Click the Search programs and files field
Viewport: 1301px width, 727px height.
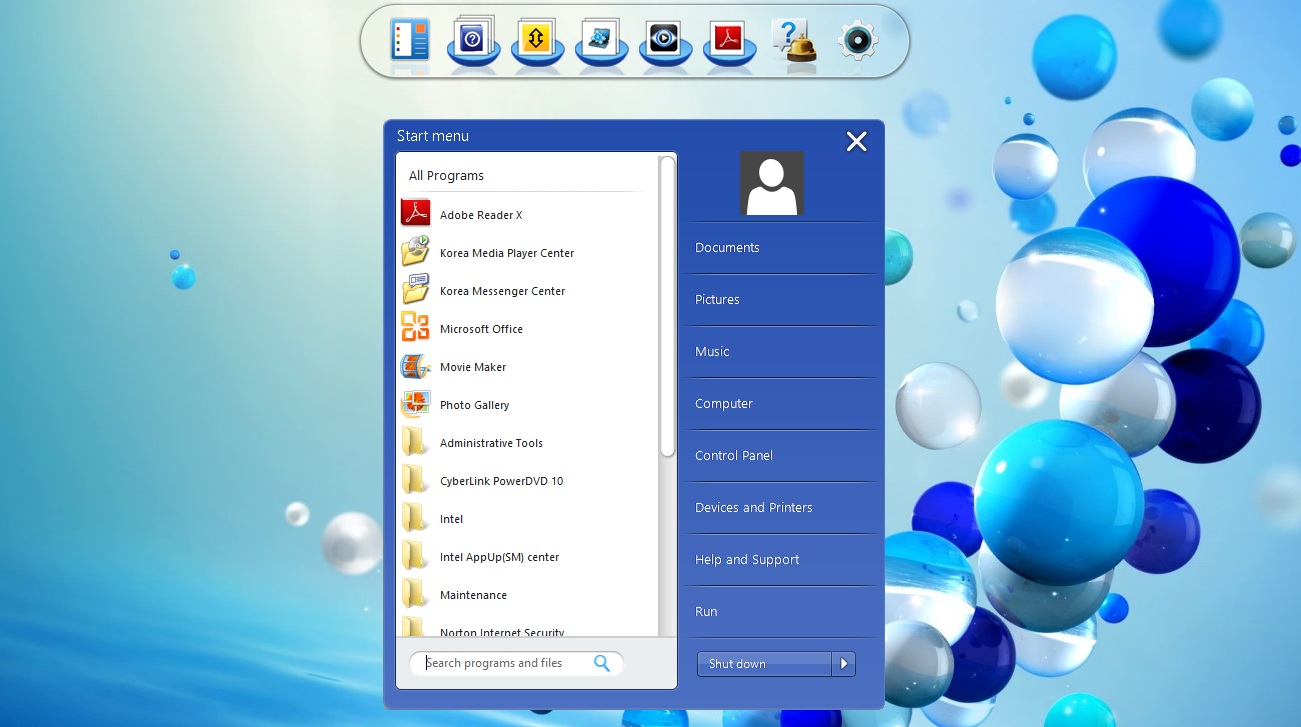[x=505, y=663]
